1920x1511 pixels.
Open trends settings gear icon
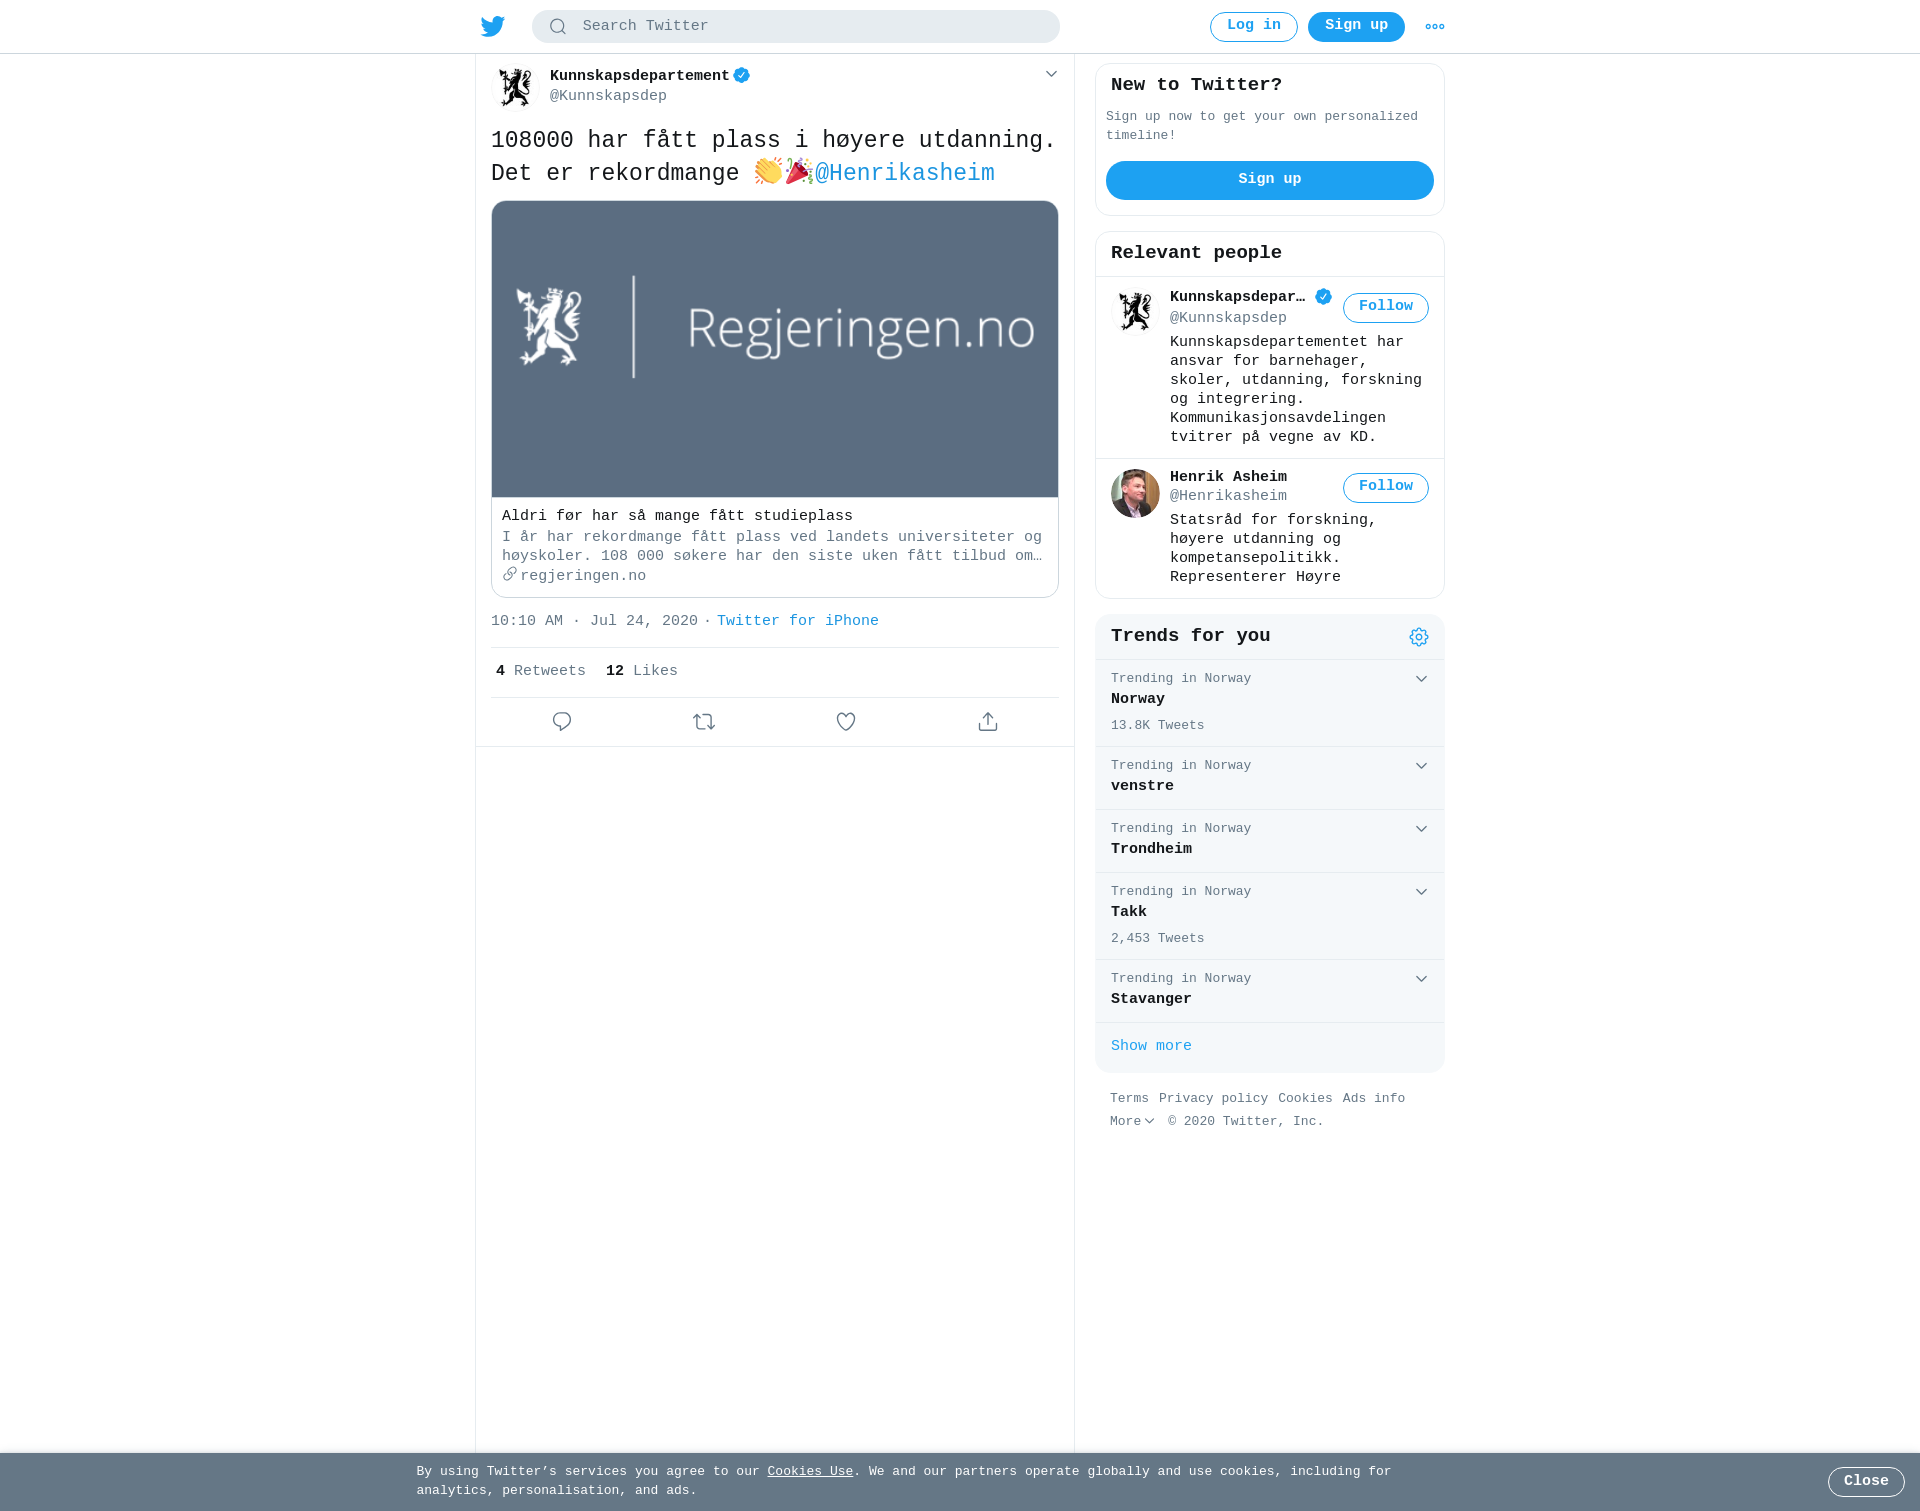tap(1419, 637)
